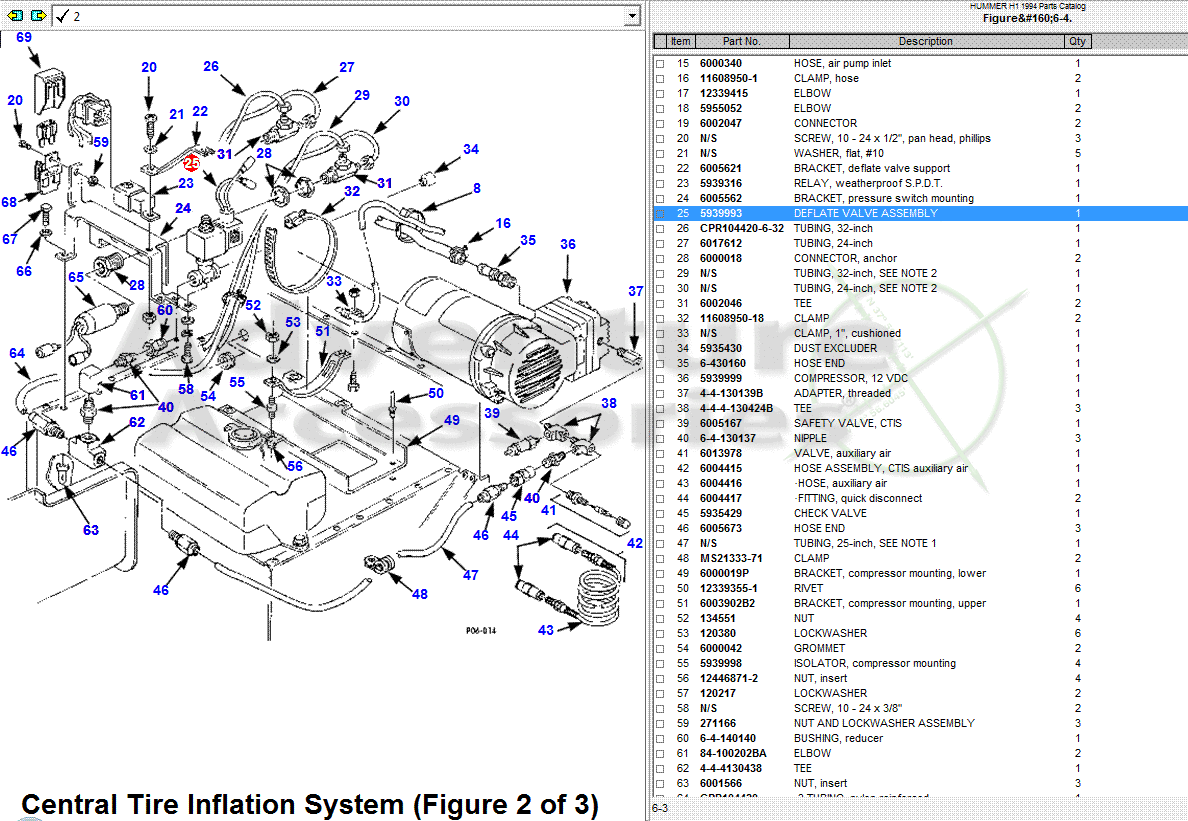Select callout 48 for the clamp

coord(419,594)
